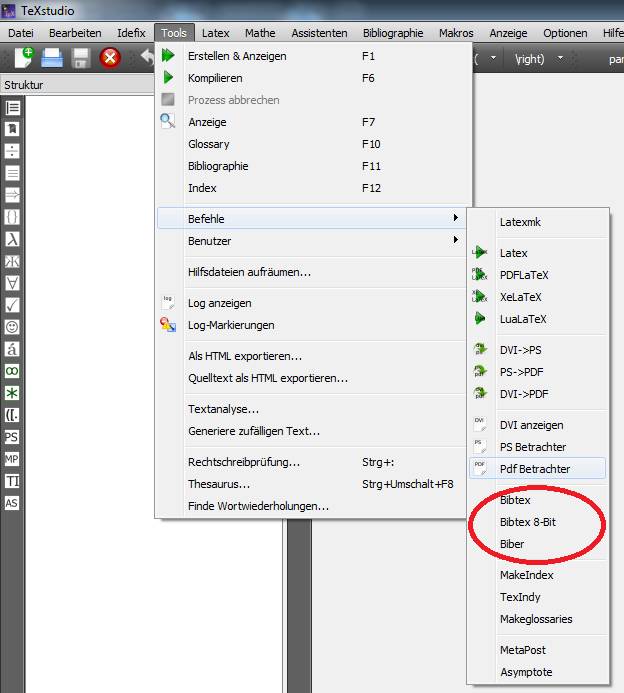Choose Als HTML exportieren…
624x693 pixels.
312,356
